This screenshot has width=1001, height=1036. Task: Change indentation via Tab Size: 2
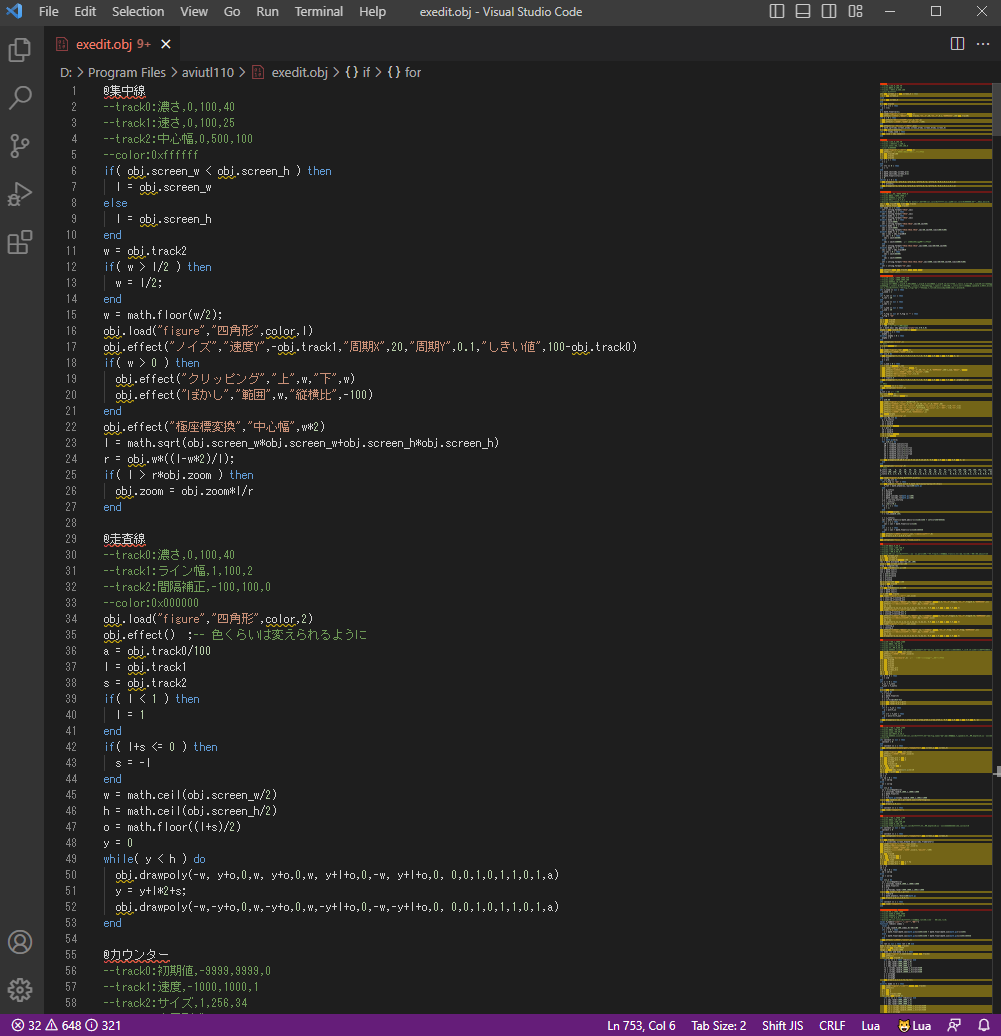point(718,1025)
